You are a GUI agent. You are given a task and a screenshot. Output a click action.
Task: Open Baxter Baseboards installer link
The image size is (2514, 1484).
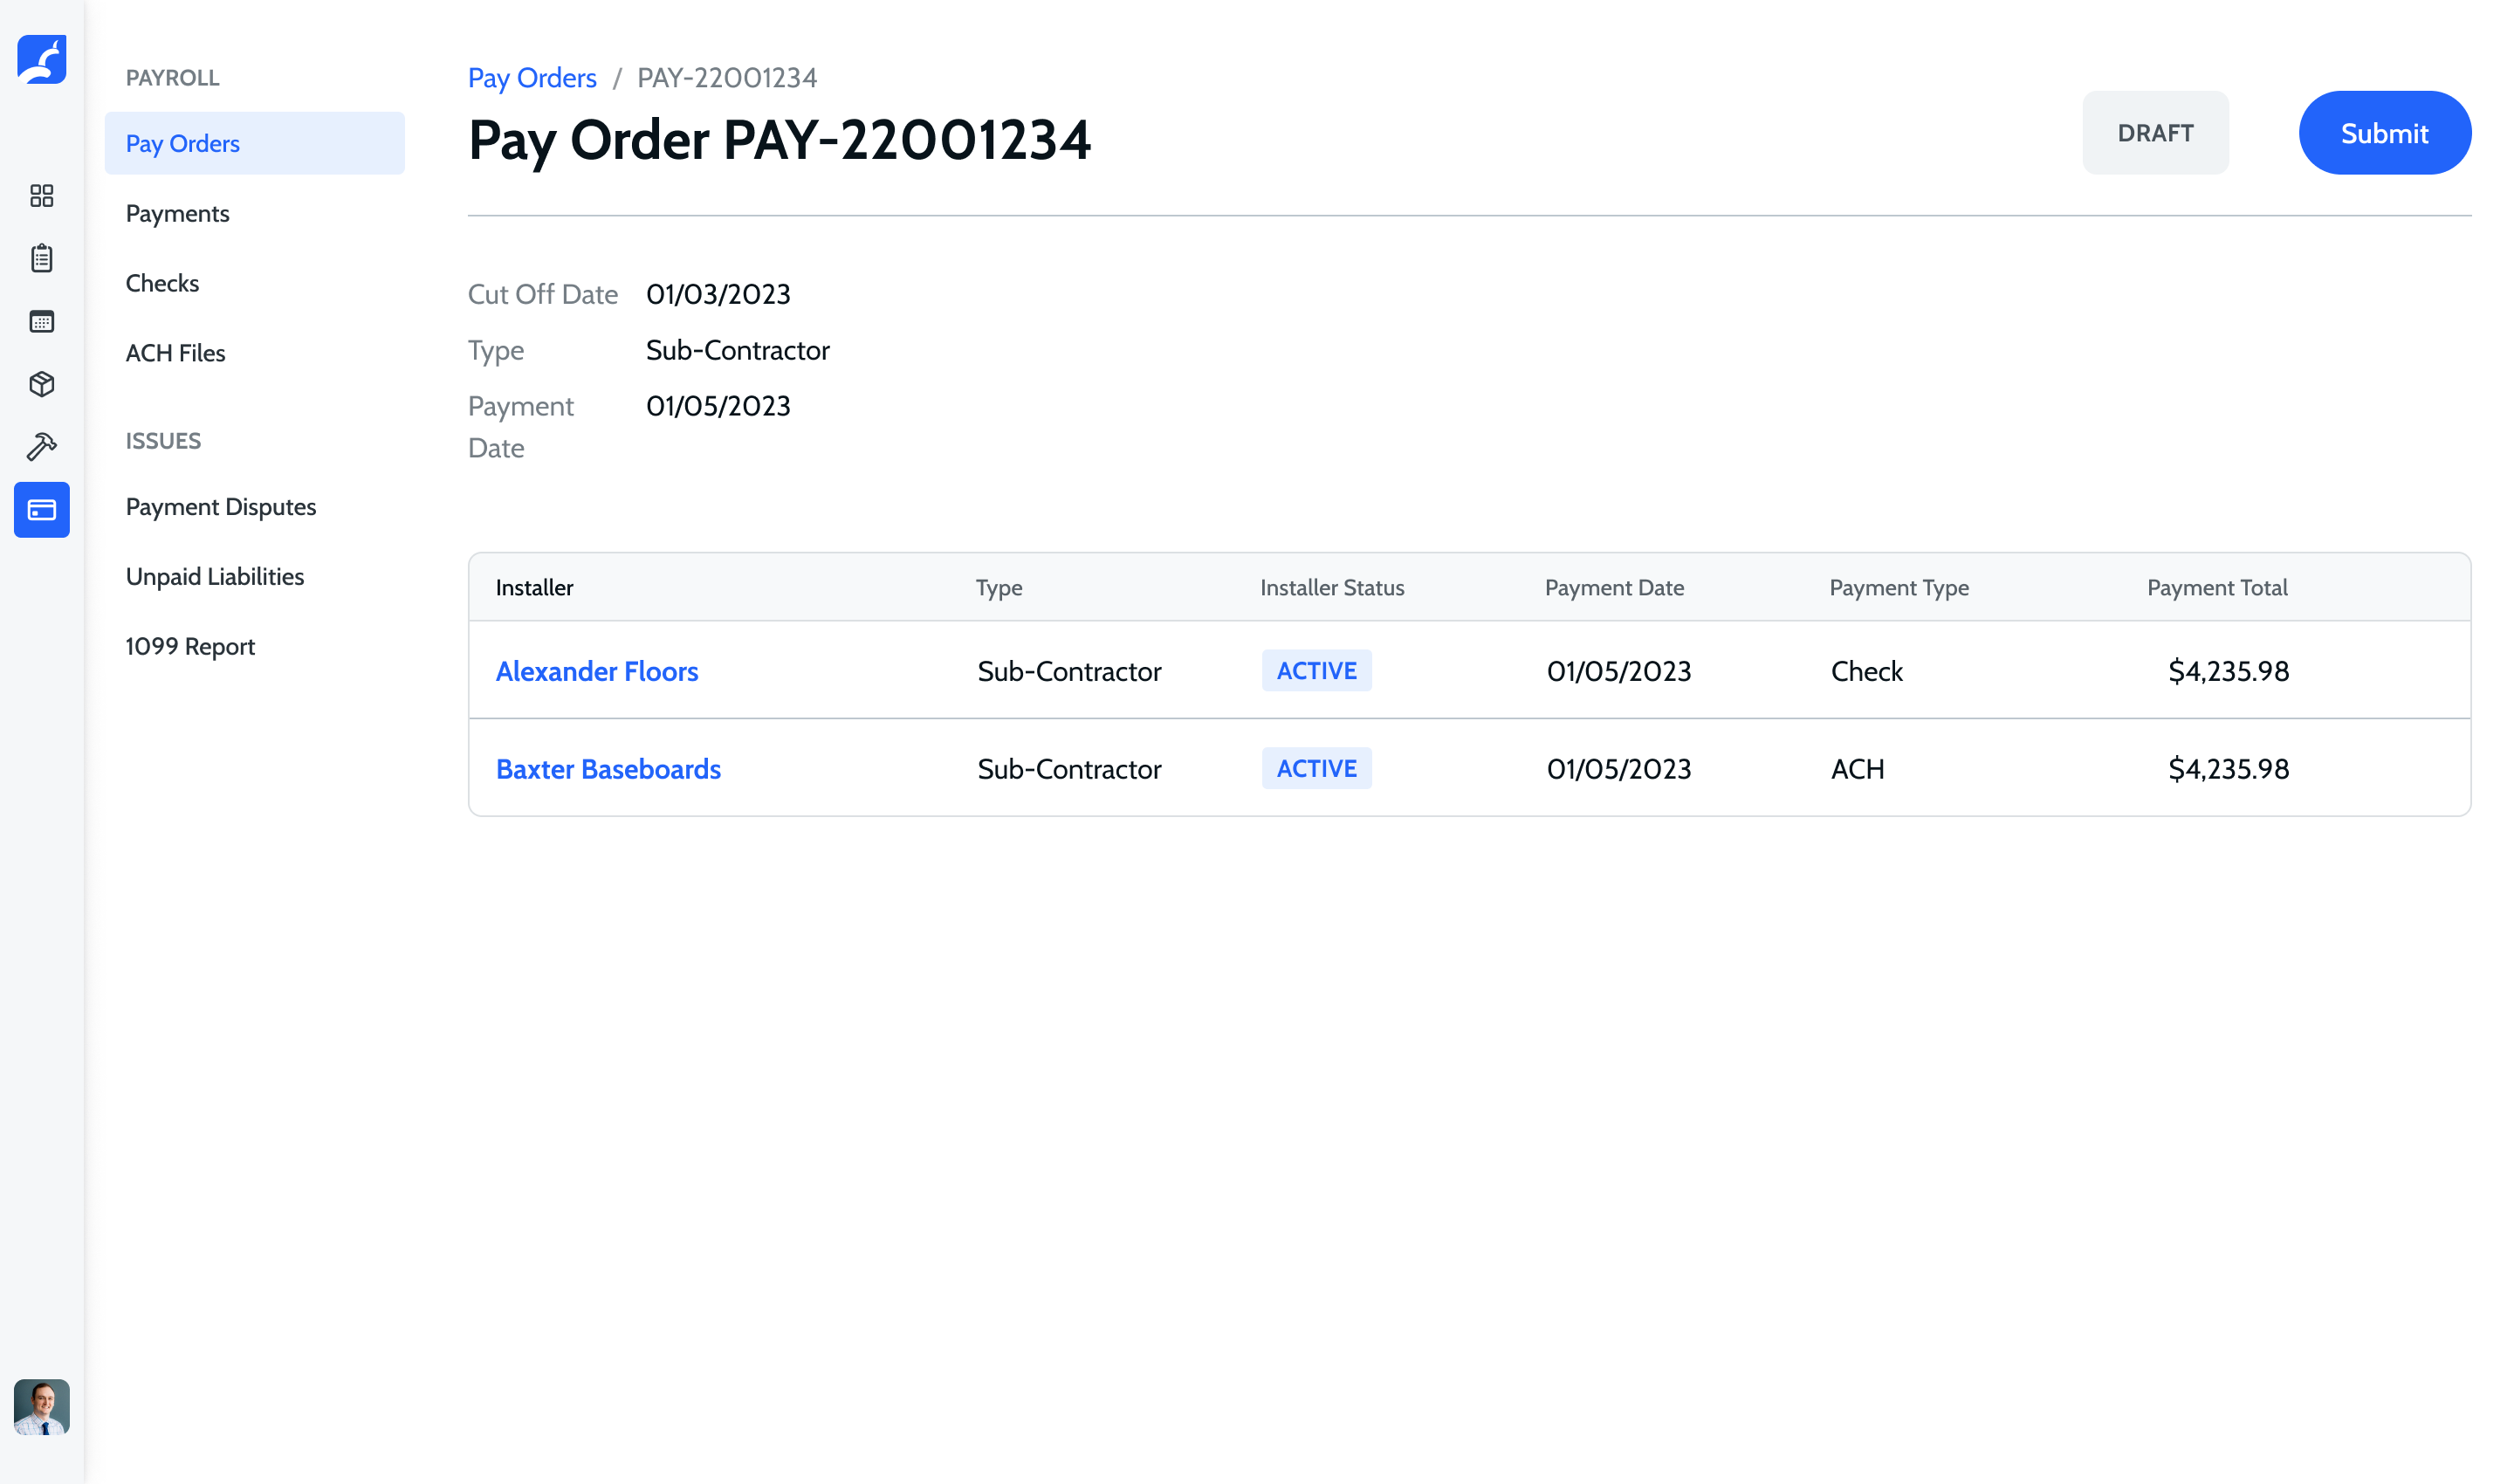click(x=608, y=769)
